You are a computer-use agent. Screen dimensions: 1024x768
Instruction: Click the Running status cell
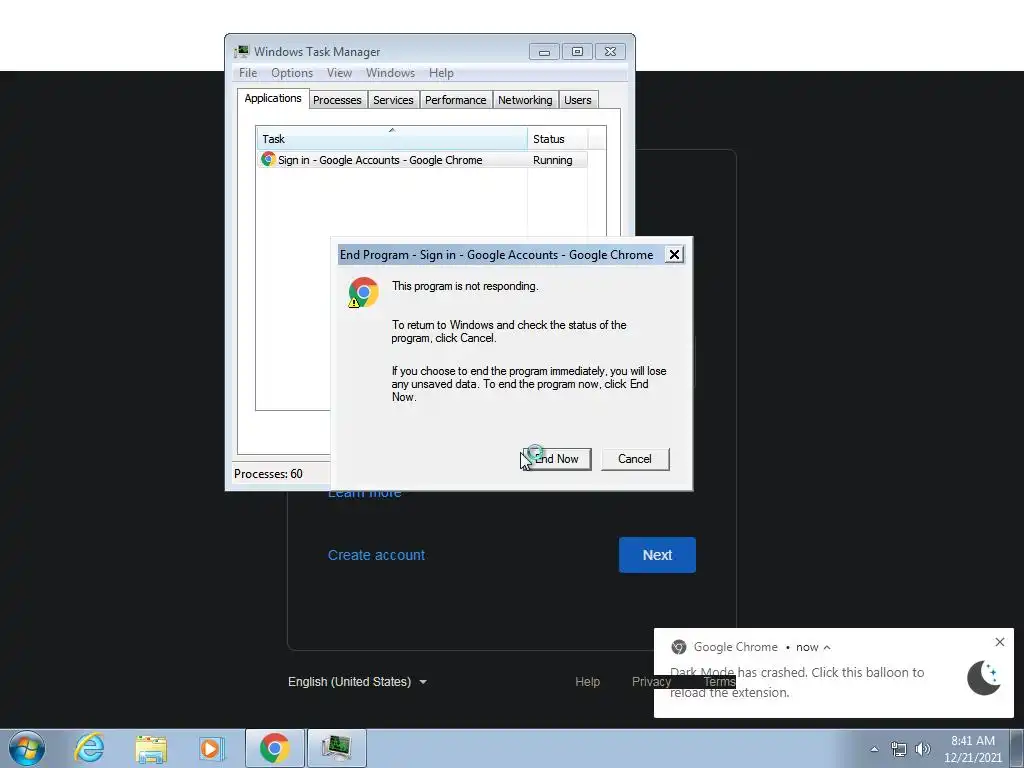552,160
